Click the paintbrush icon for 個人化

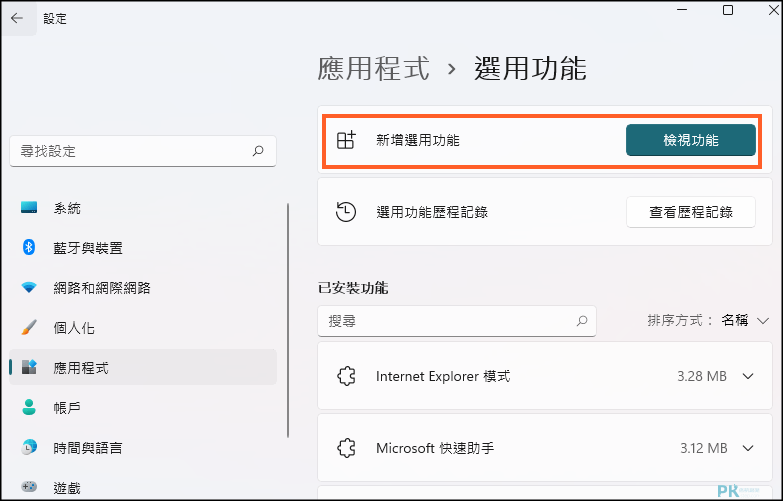pyautogui.click(x=29, y=327)
